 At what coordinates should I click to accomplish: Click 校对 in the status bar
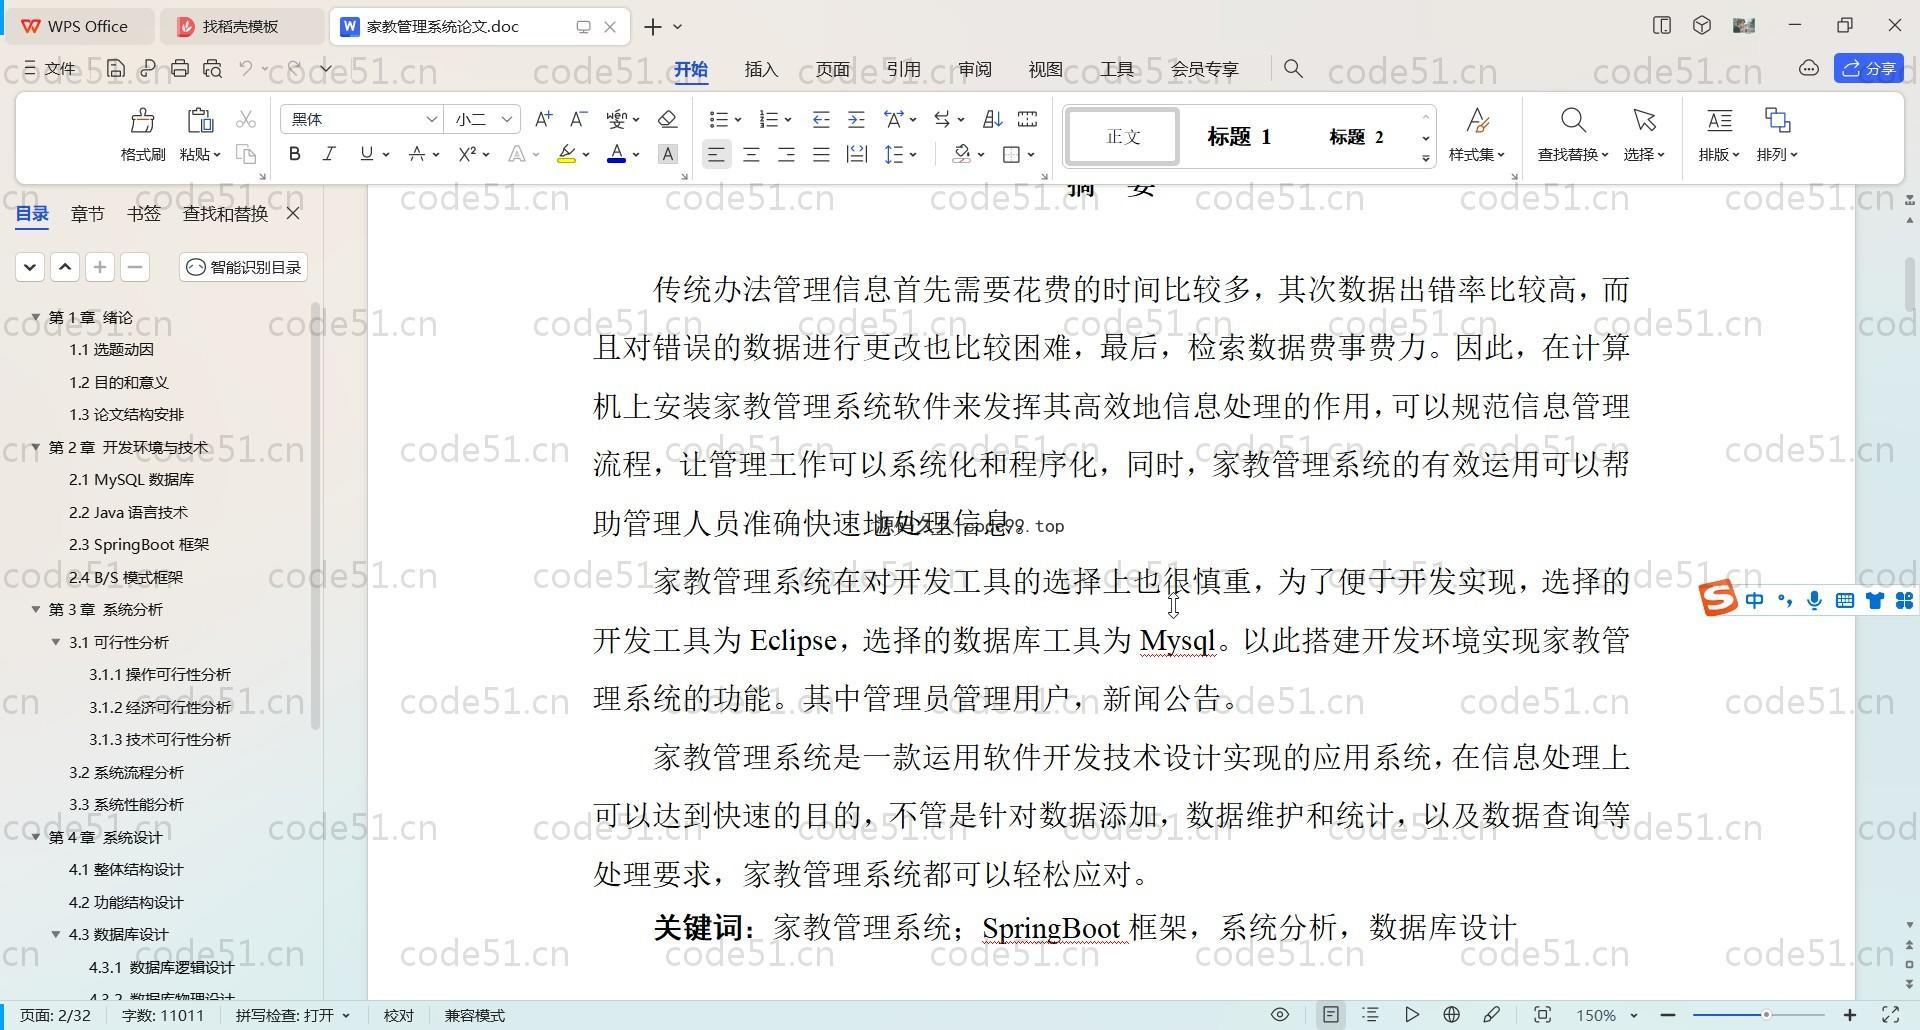point(398,1015)
